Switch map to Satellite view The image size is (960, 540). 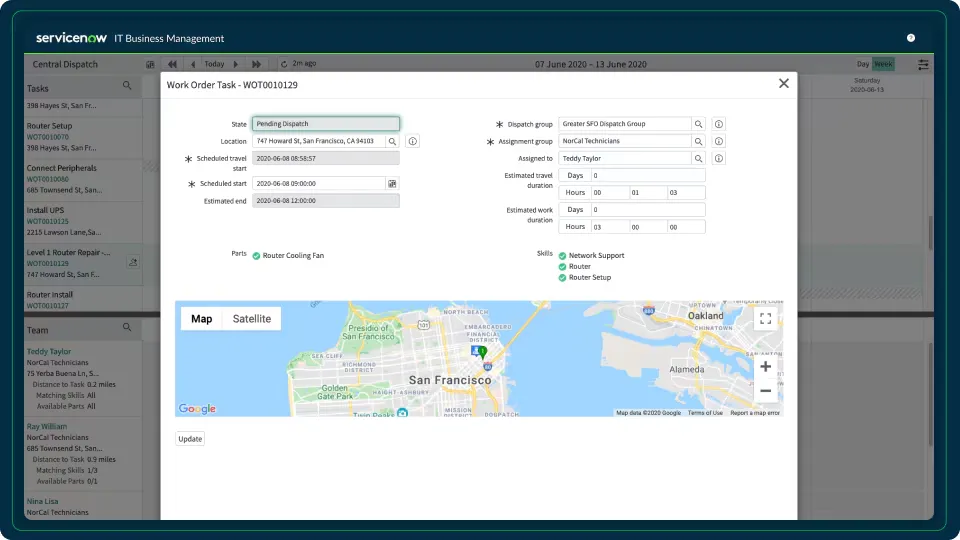252,318
